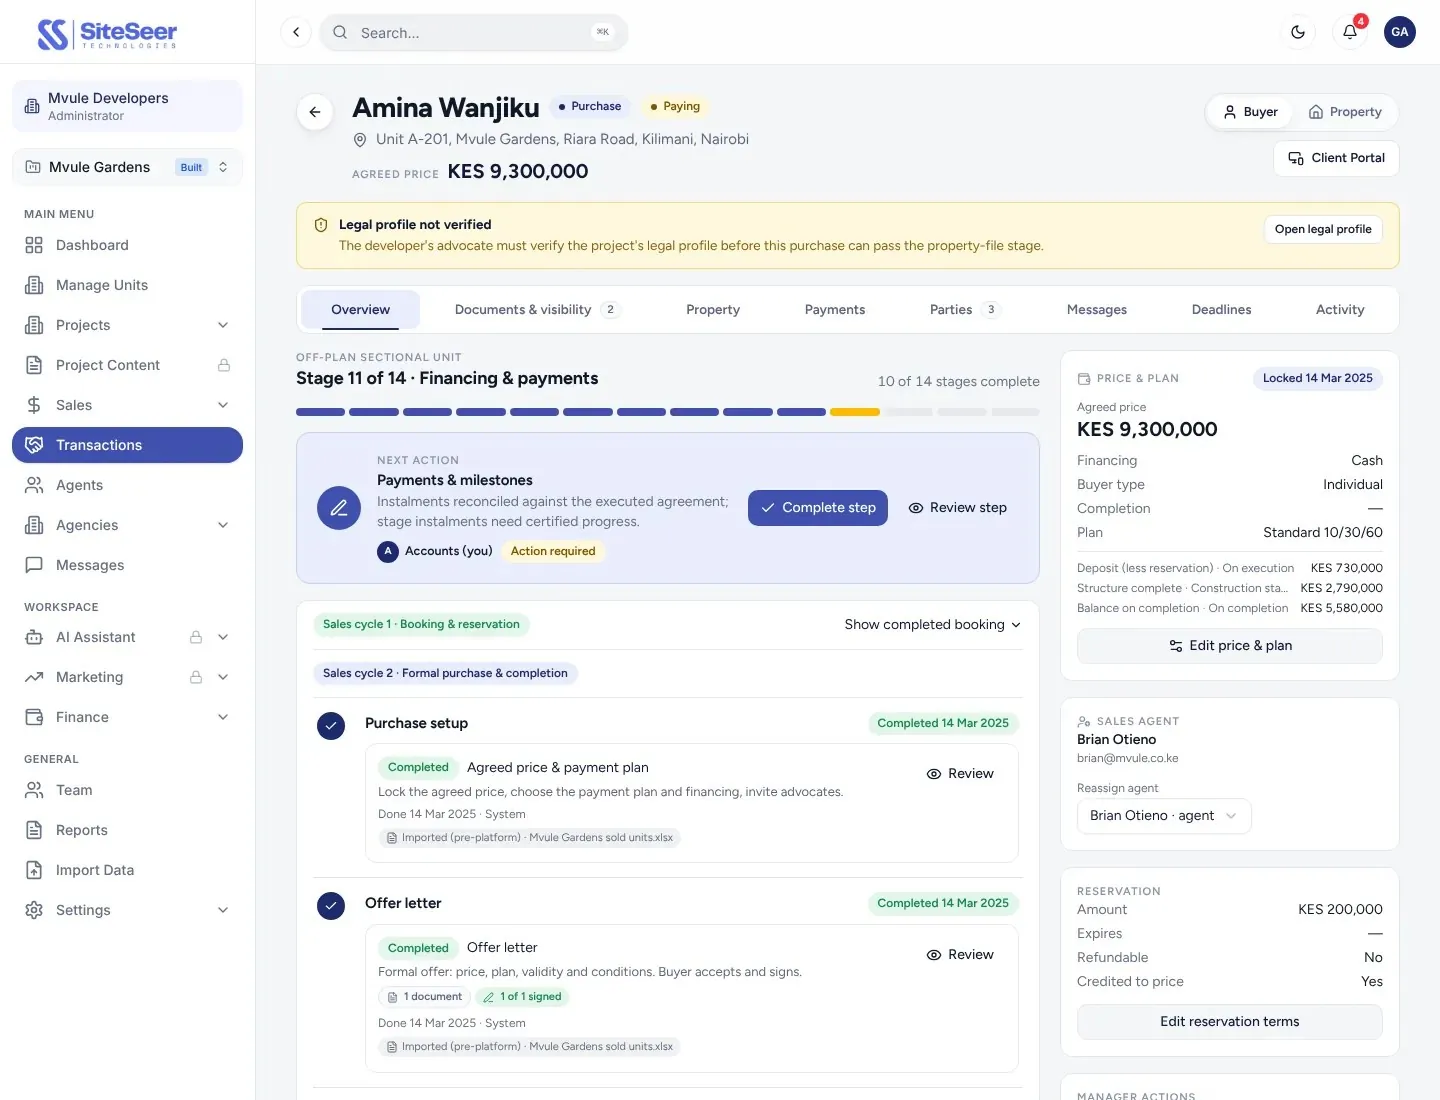Image resolution: width=1440 pixels, height=1100 pixels.
Task: Click the Complete step button
Action: [818, 508]
